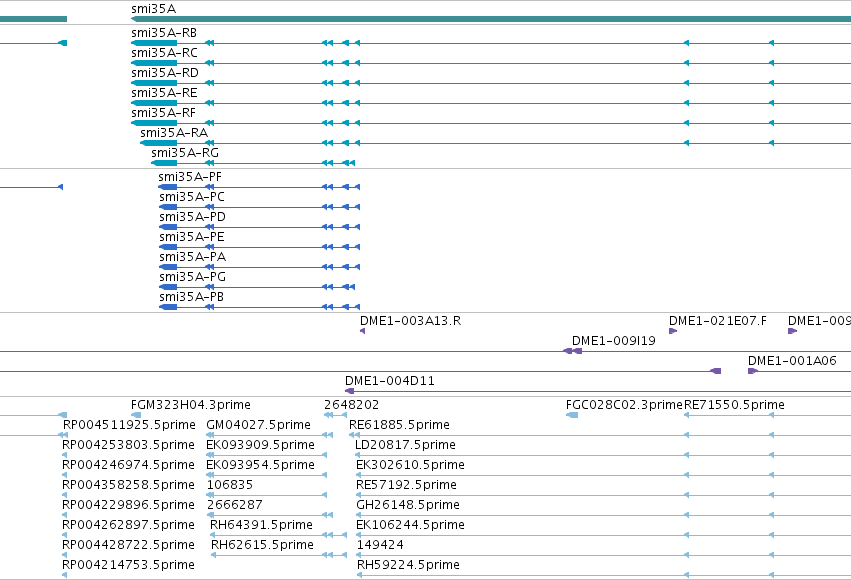Image resolution: width=851 pixels, height=580 pixels.
Task: Select EST RH62615.5prime
Action: tap(262, 546)
